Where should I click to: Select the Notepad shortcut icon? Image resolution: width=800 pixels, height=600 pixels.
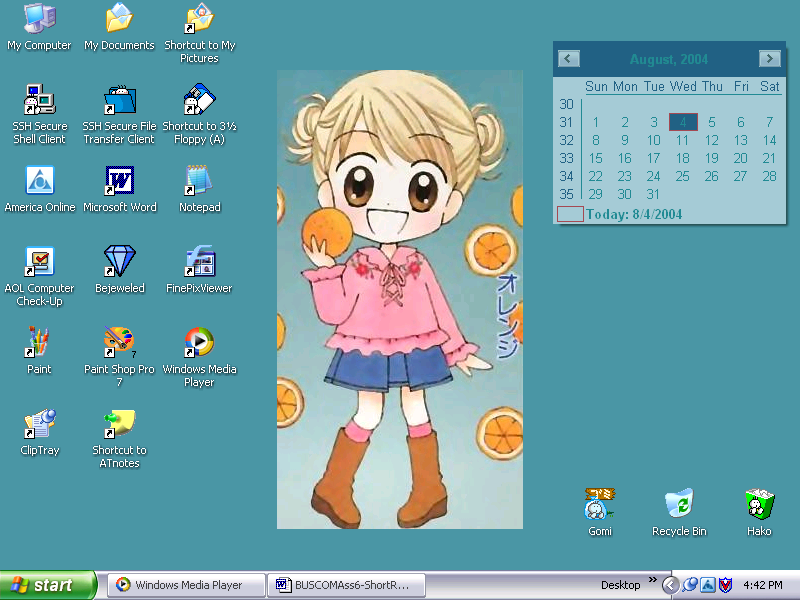(199, 180)
